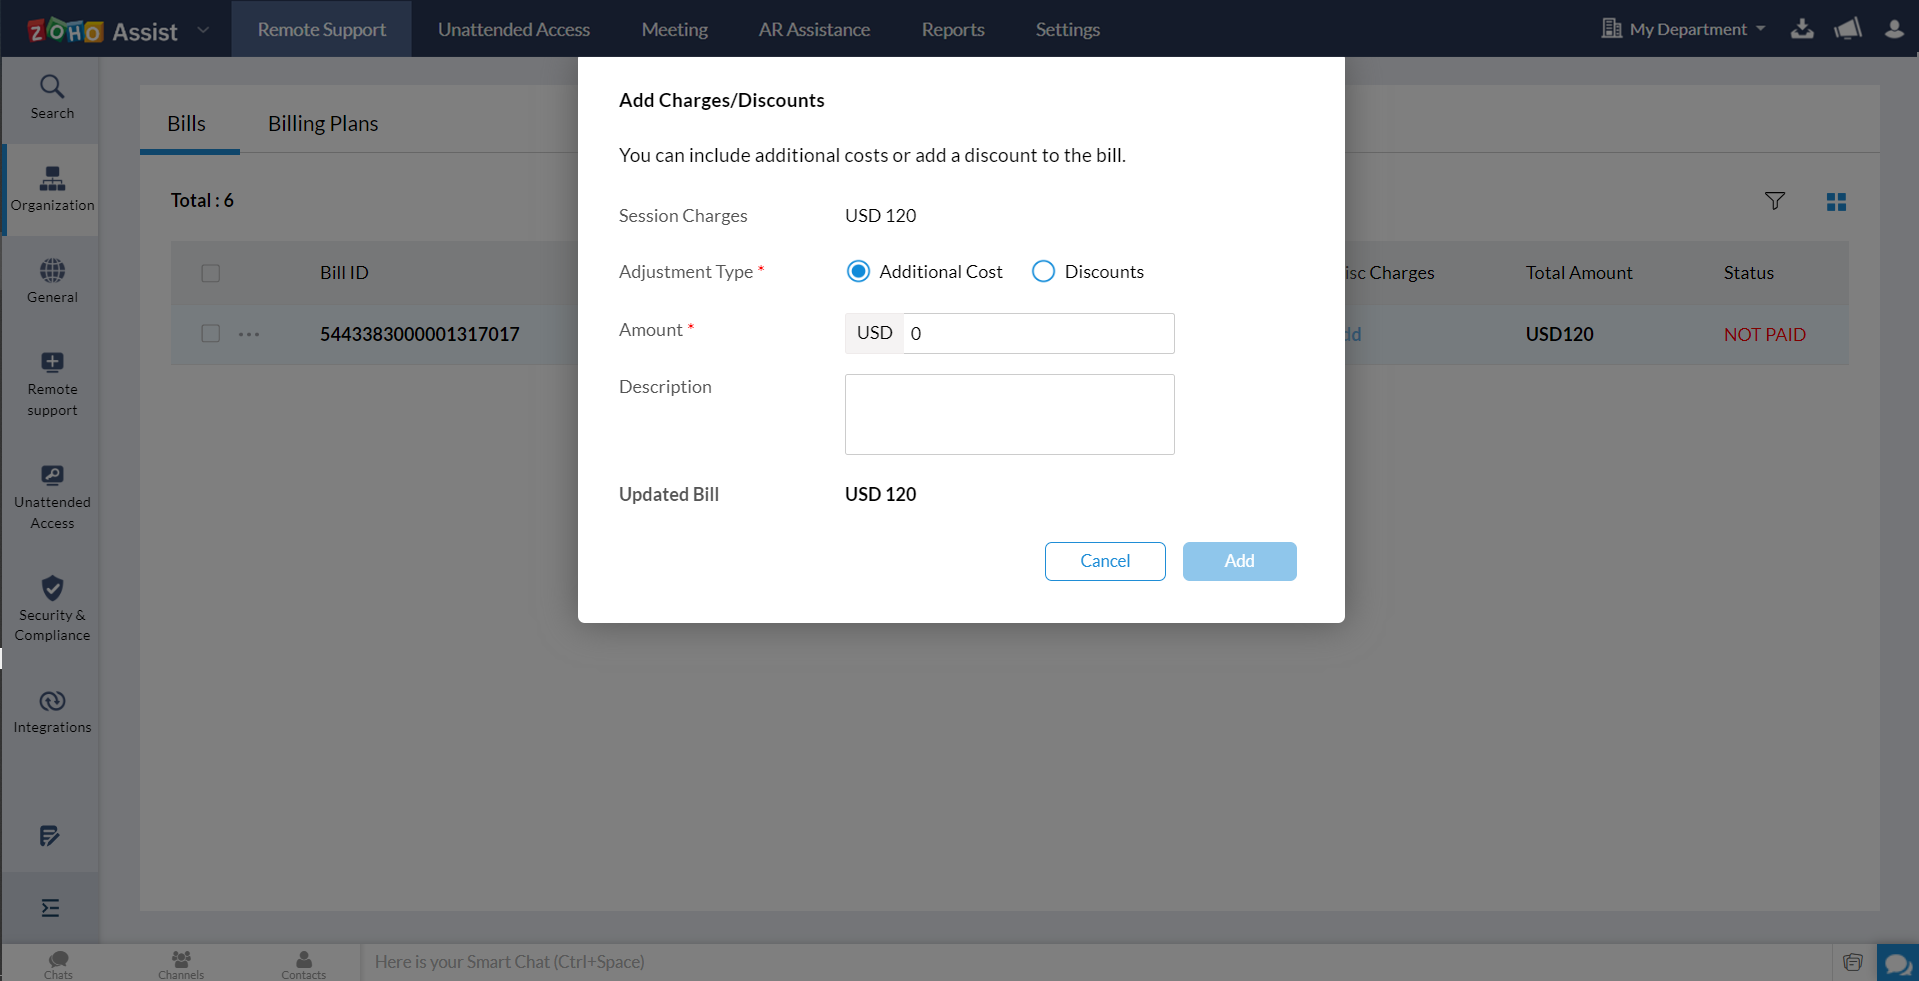Select the Remote support sidebar icon
Viewport: 1919px width, 981px height.
point(51,383)
